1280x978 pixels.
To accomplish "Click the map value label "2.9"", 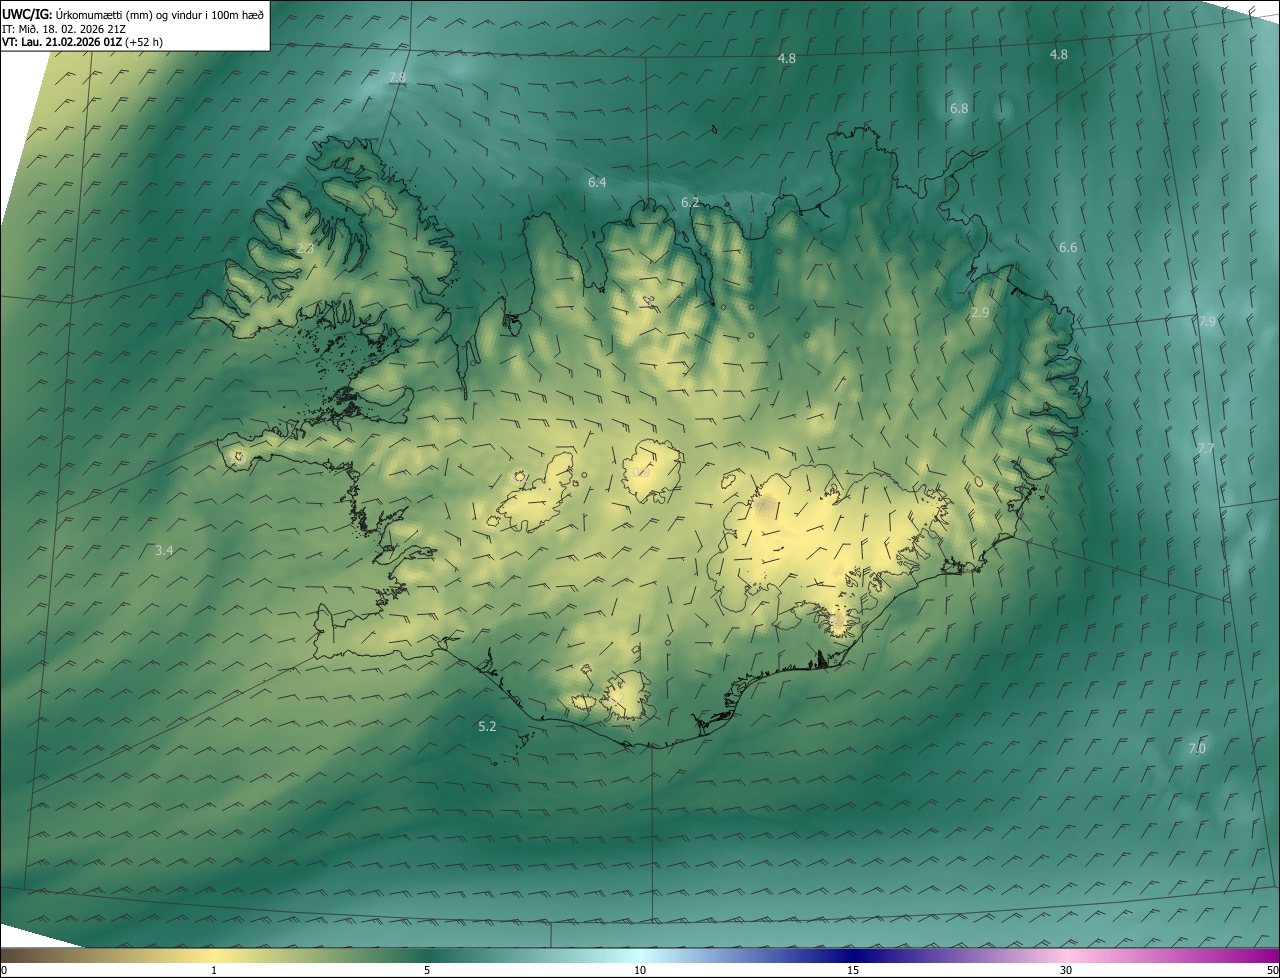I will pos(980,312).
